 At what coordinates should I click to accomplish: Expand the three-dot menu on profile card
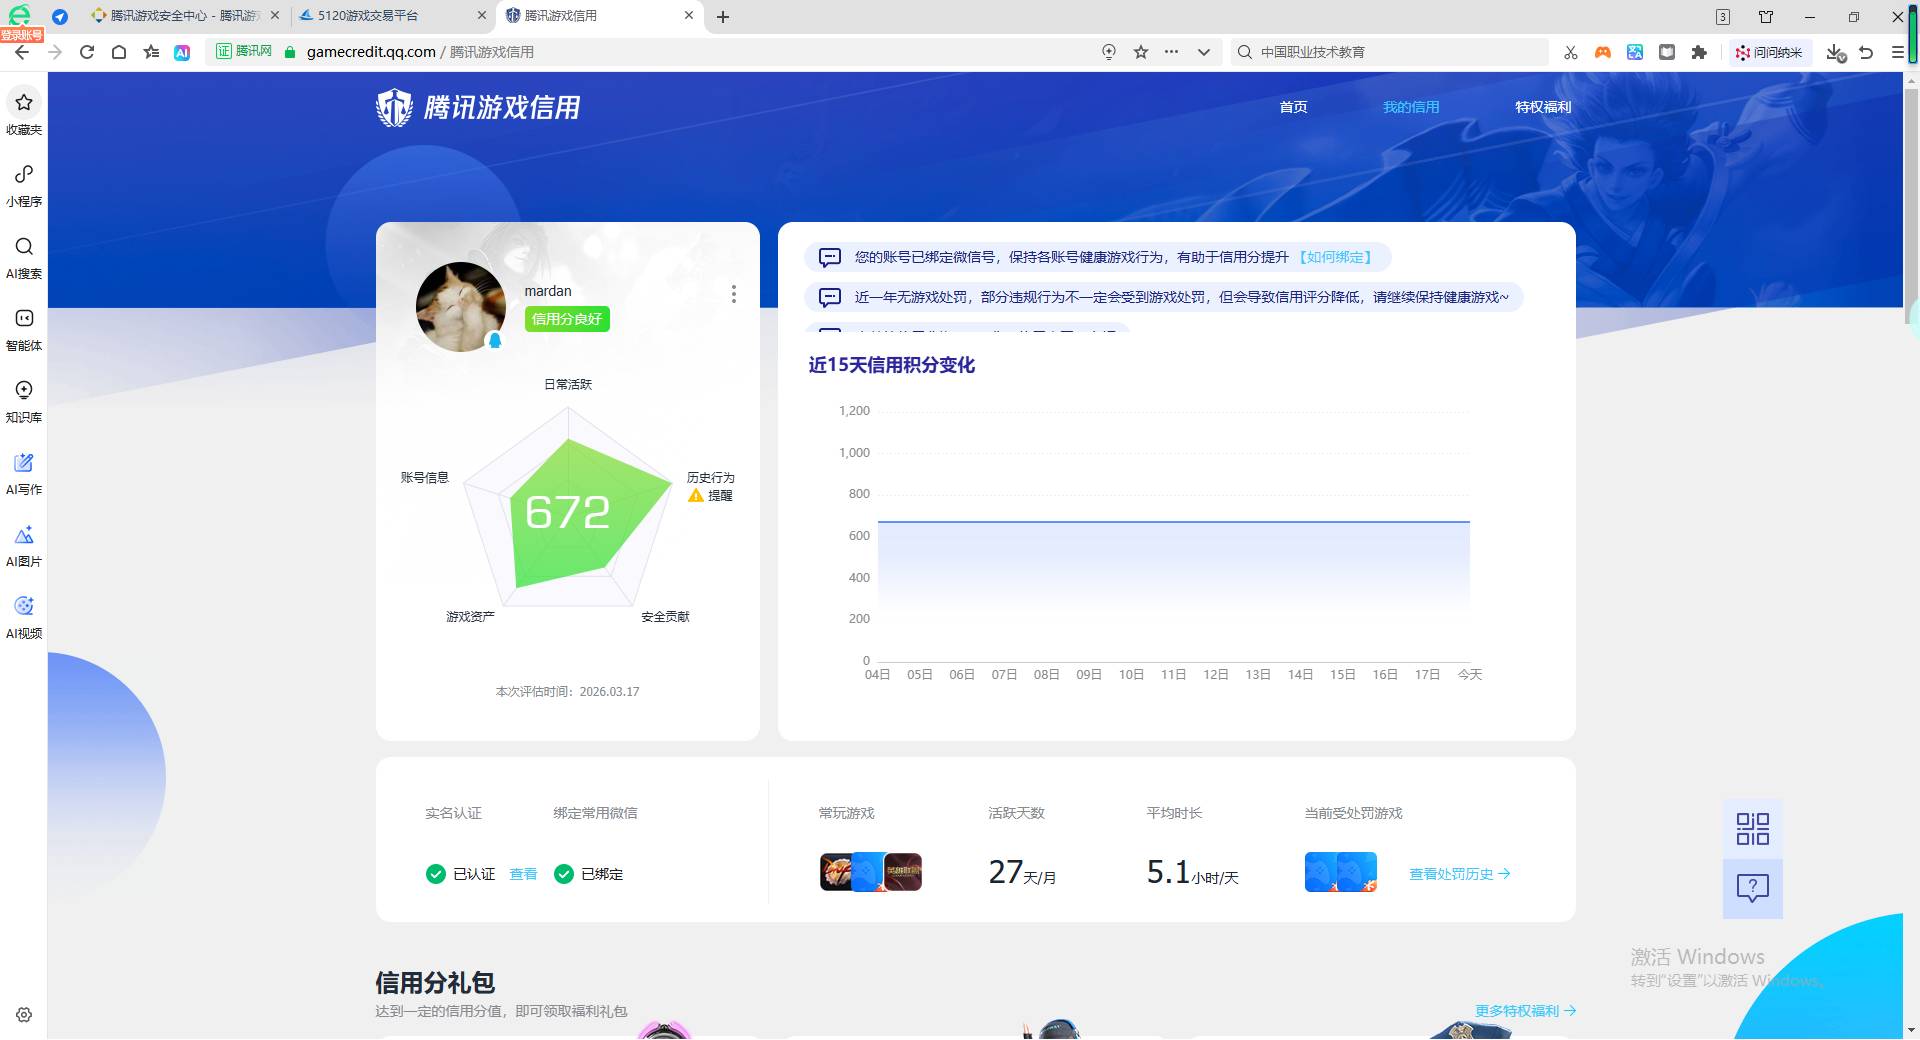734,294
